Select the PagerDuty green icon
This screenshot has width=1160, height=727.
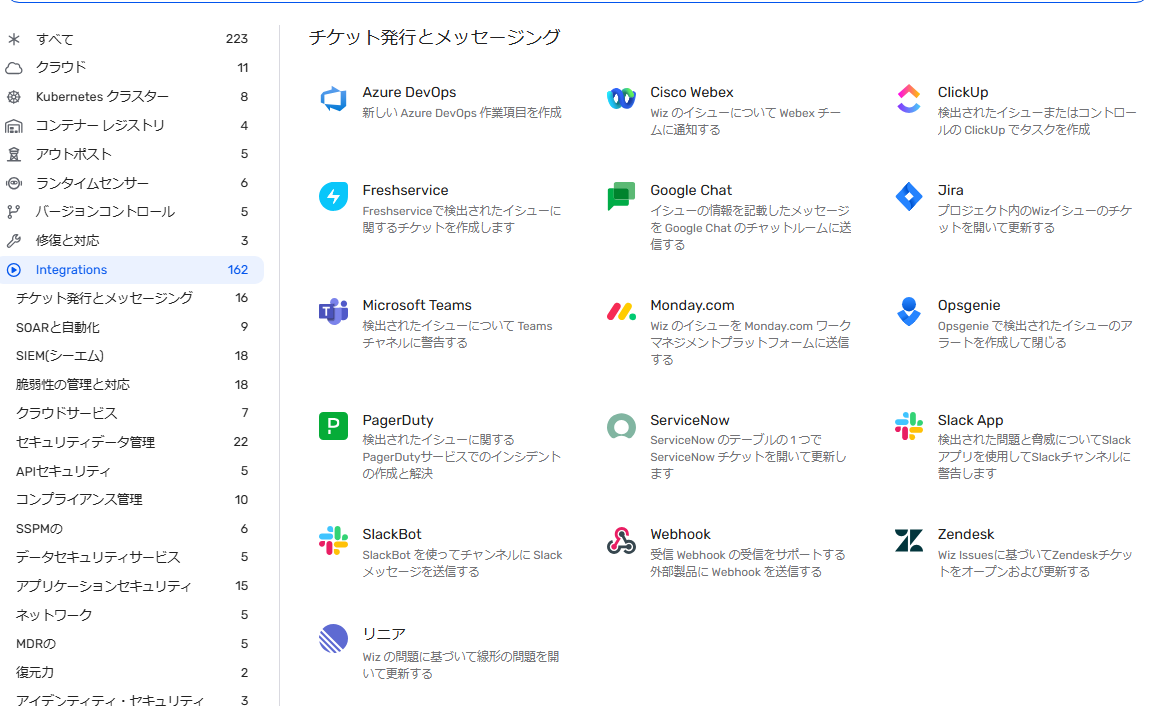point(333,427)
